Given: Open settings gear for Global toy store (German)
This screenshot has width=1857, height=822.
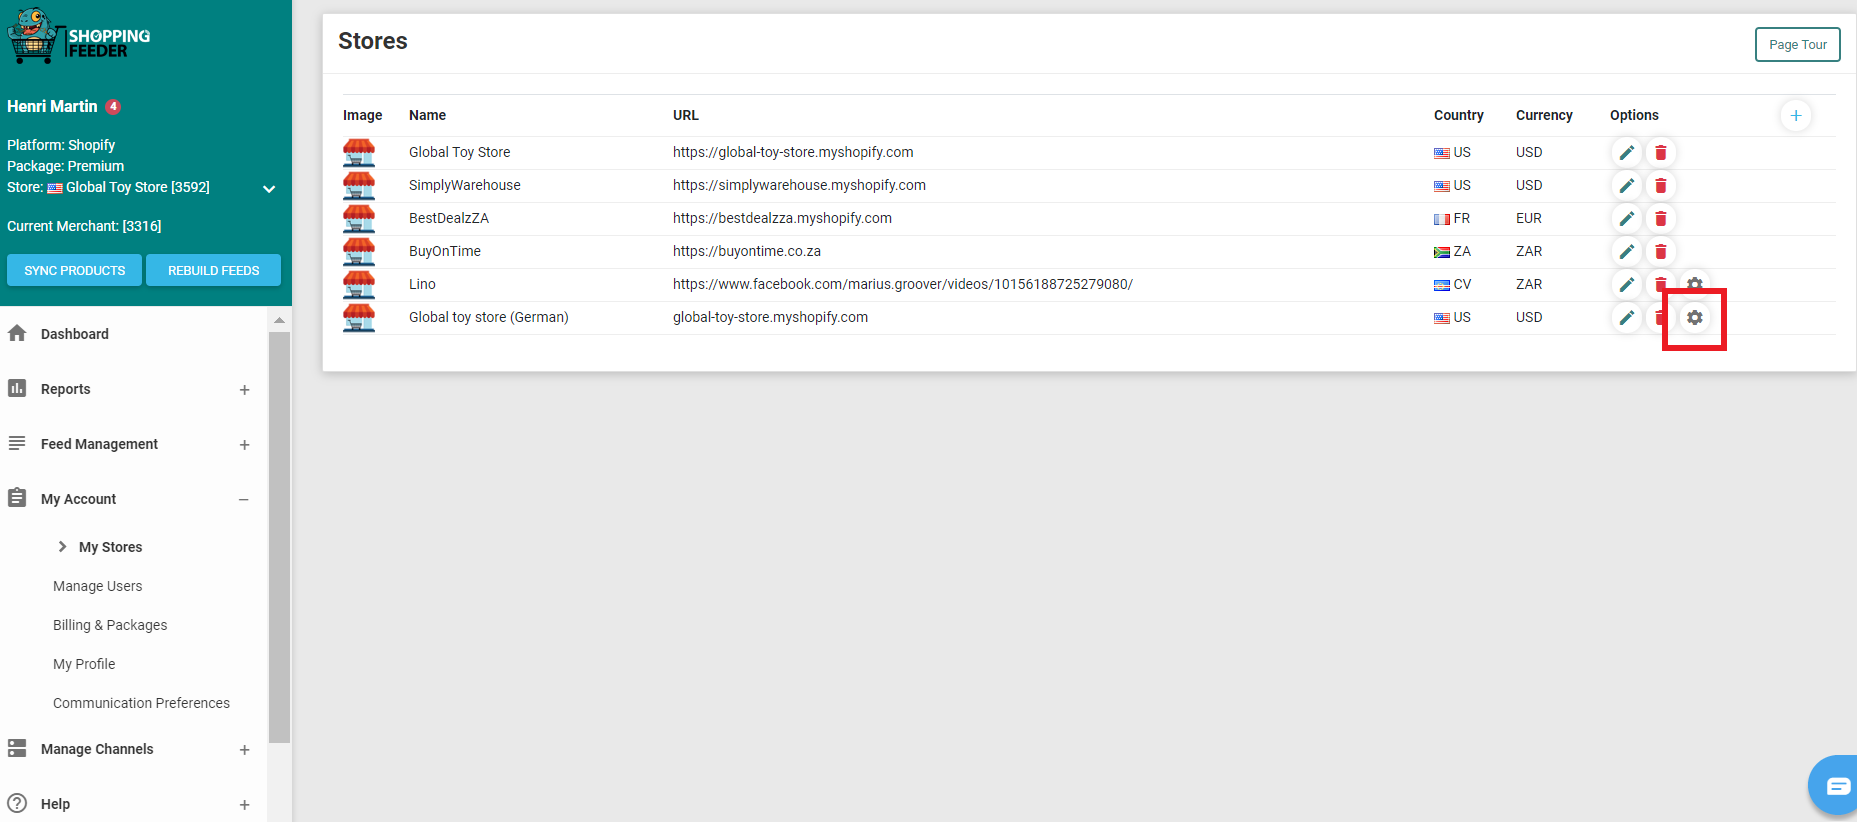Looking at the screenshot, I should pyautogui.click(x=1695, y=317).
